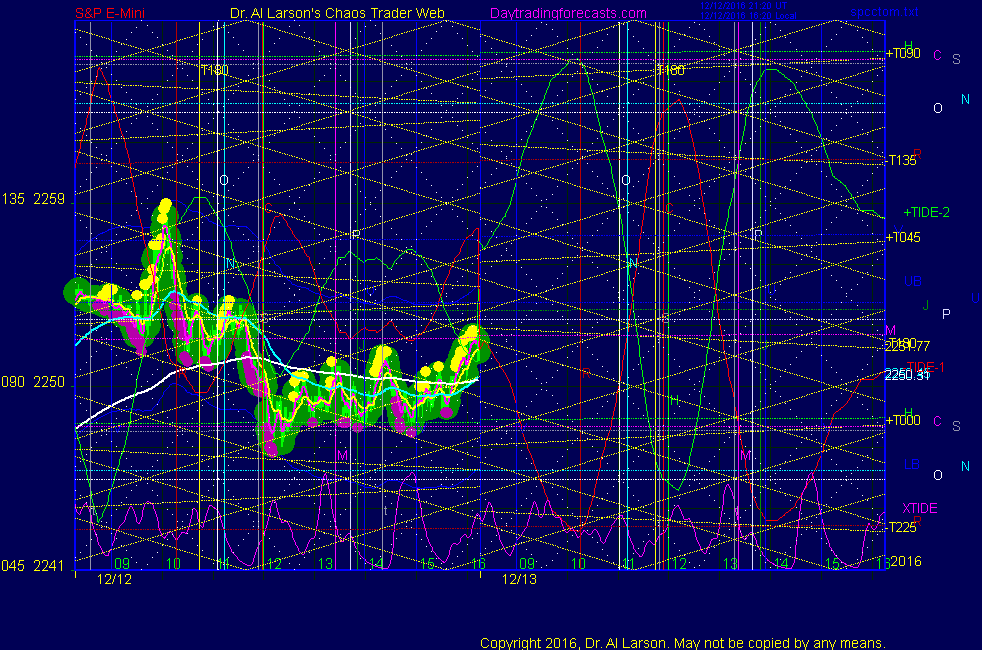Click the '+T090' level label
Image resolution: width=982 pixels, height=650 pixels.
coord(902,53)
